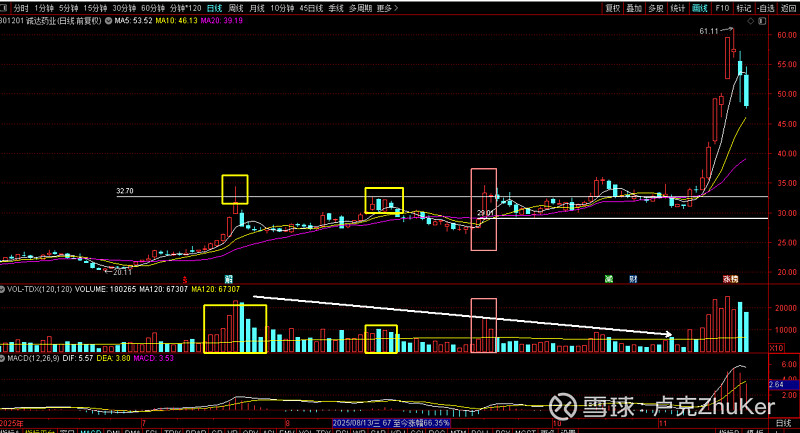Image resolution: width=800 pixels, height=433 pixels.
Task: Click the 301201 诚达药业 stock title
Action: [51, 21]
